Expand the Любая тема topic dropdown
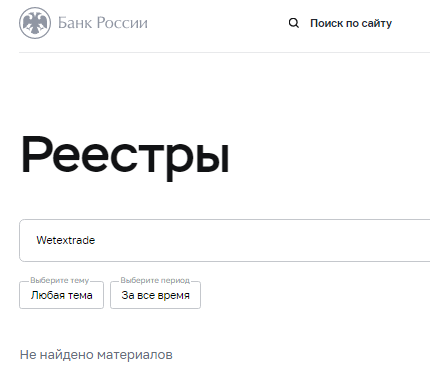 (x=61, y=295)
